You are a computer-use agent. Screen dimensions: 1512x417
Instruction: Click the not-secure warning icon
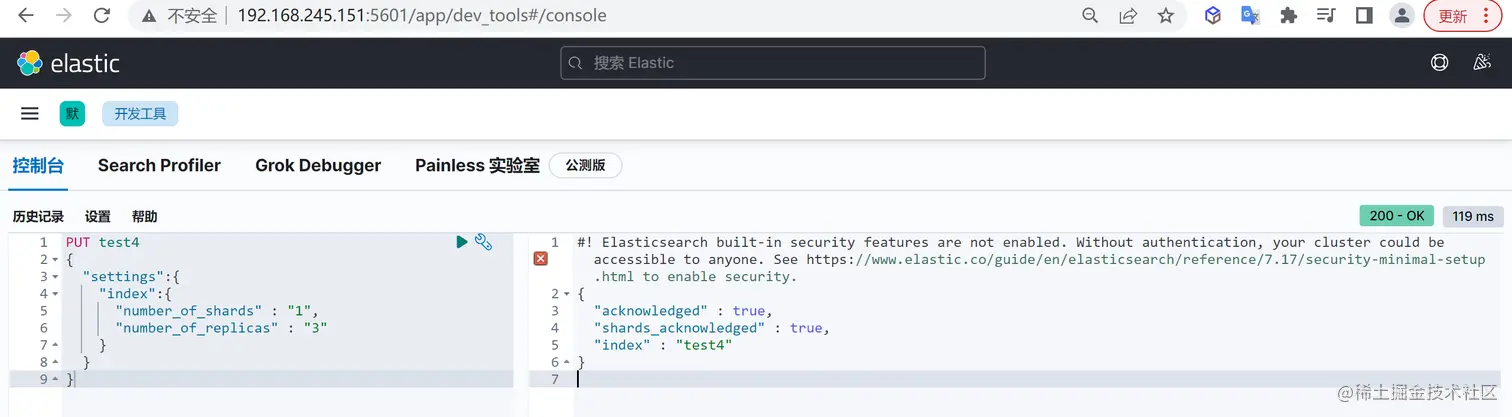pyautogui.click(x=149, y=16)
